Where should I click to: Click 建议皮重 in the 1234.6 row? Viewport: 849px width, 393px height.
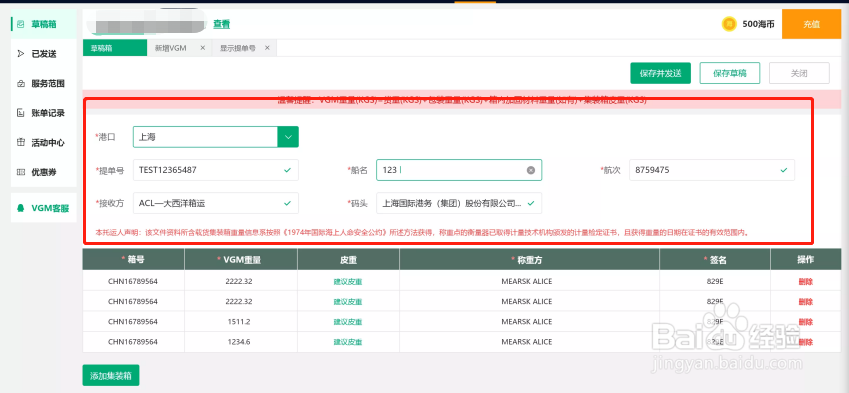(348, 342)
